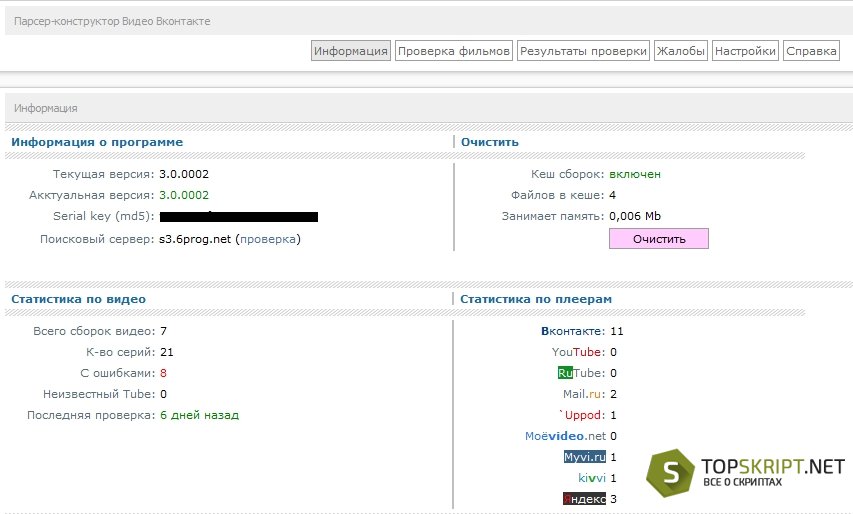Click the Файлов в кеше label

point(558,195)
